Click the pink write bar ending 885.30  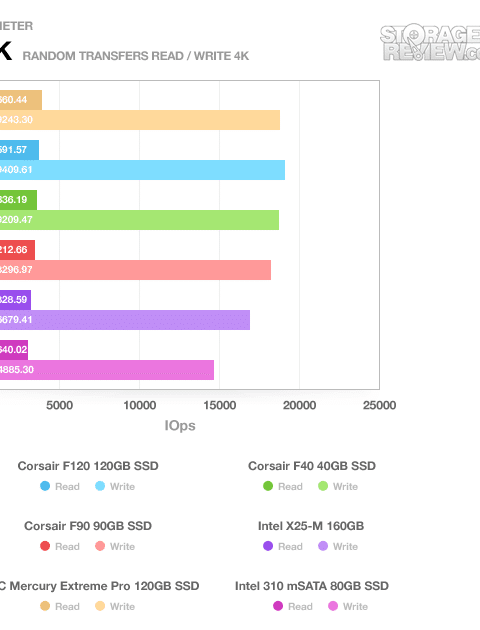coord(107,370)
